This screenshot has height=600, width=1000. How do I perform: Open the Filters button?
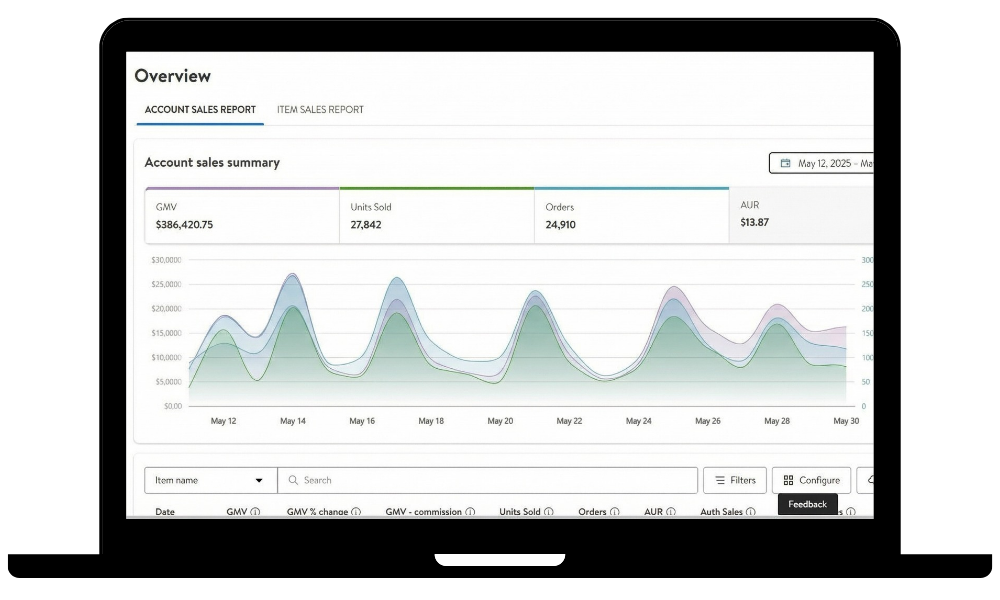pos(735,480)
